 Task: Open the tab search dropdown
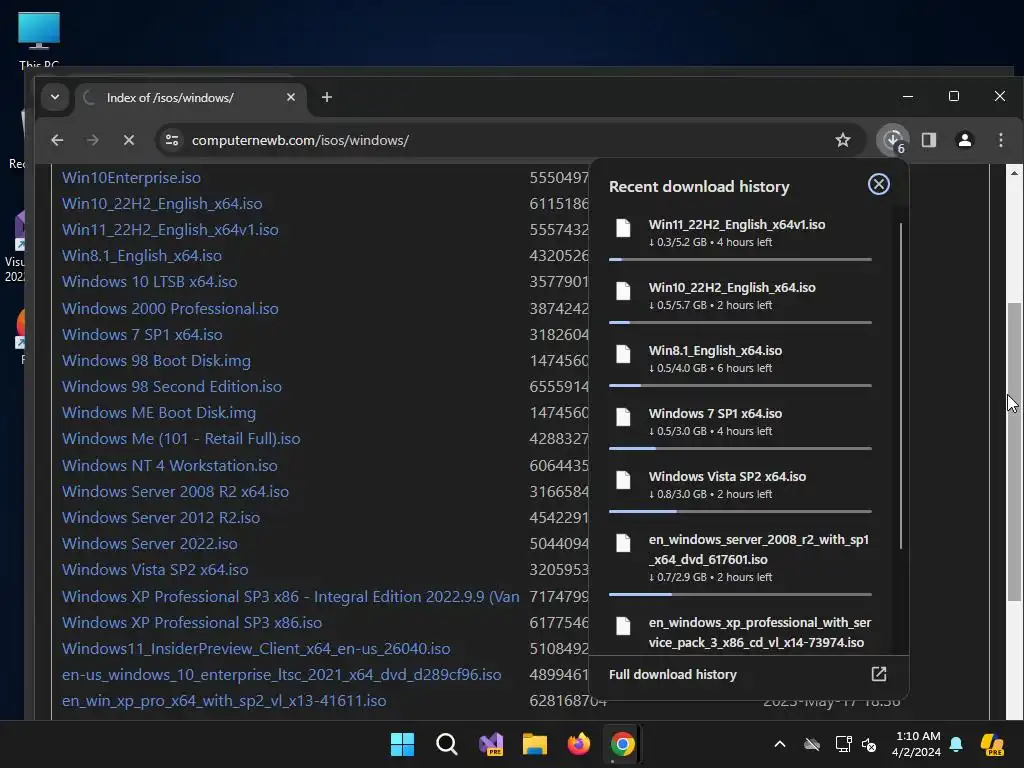point(55,97)
